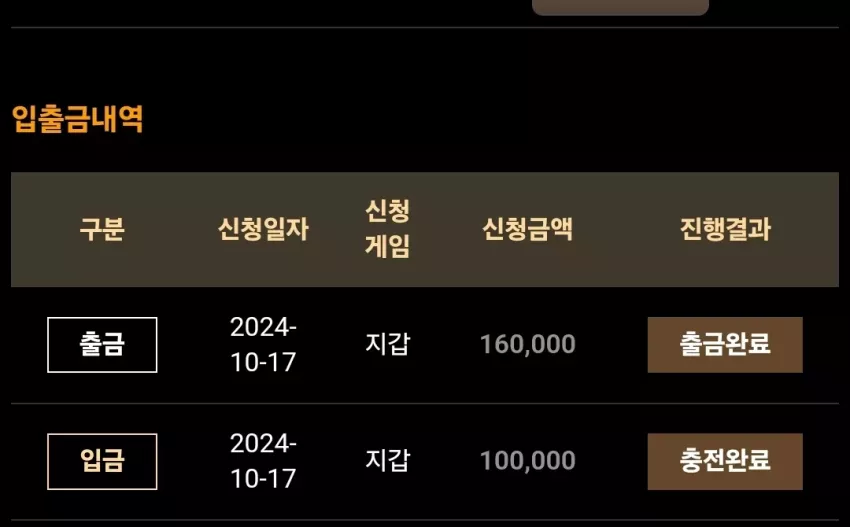Click the divider line between the rows
Screen dimensions: 850x527
point(425,403)
